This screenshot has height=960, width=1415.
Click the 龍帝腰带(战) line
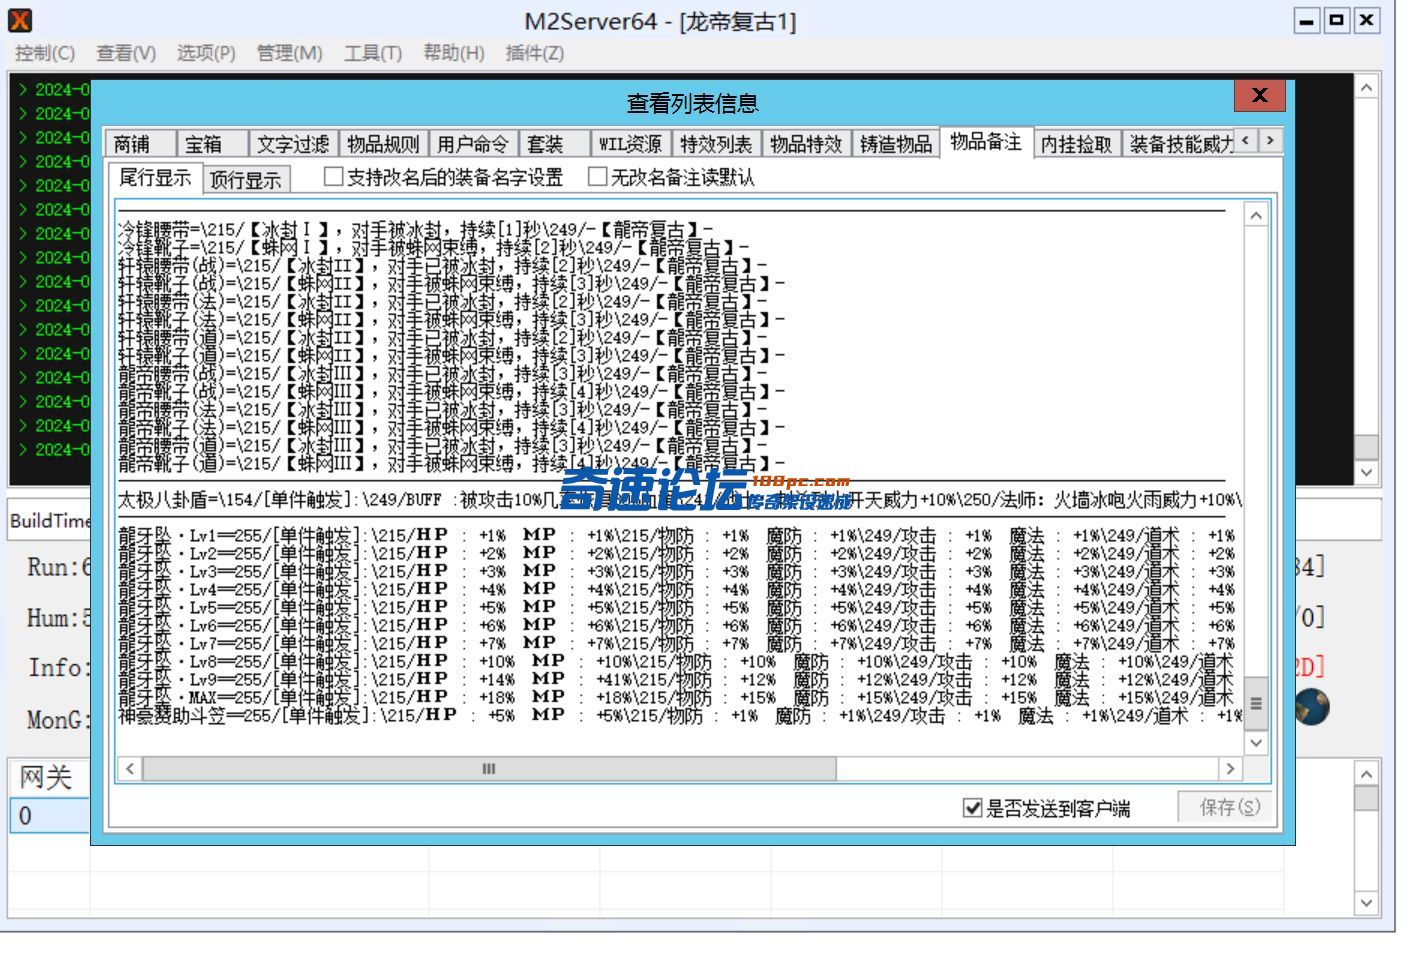pyautogui.click(x=442, y=373)
